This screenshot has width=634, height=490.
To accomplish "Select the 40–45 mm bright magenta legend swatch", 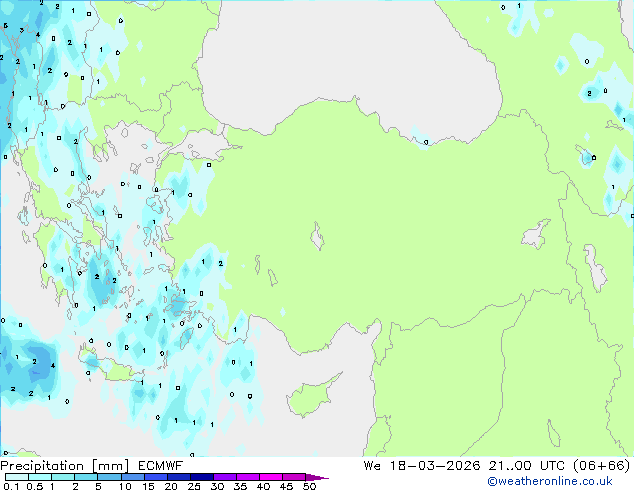I will (271, 477).
